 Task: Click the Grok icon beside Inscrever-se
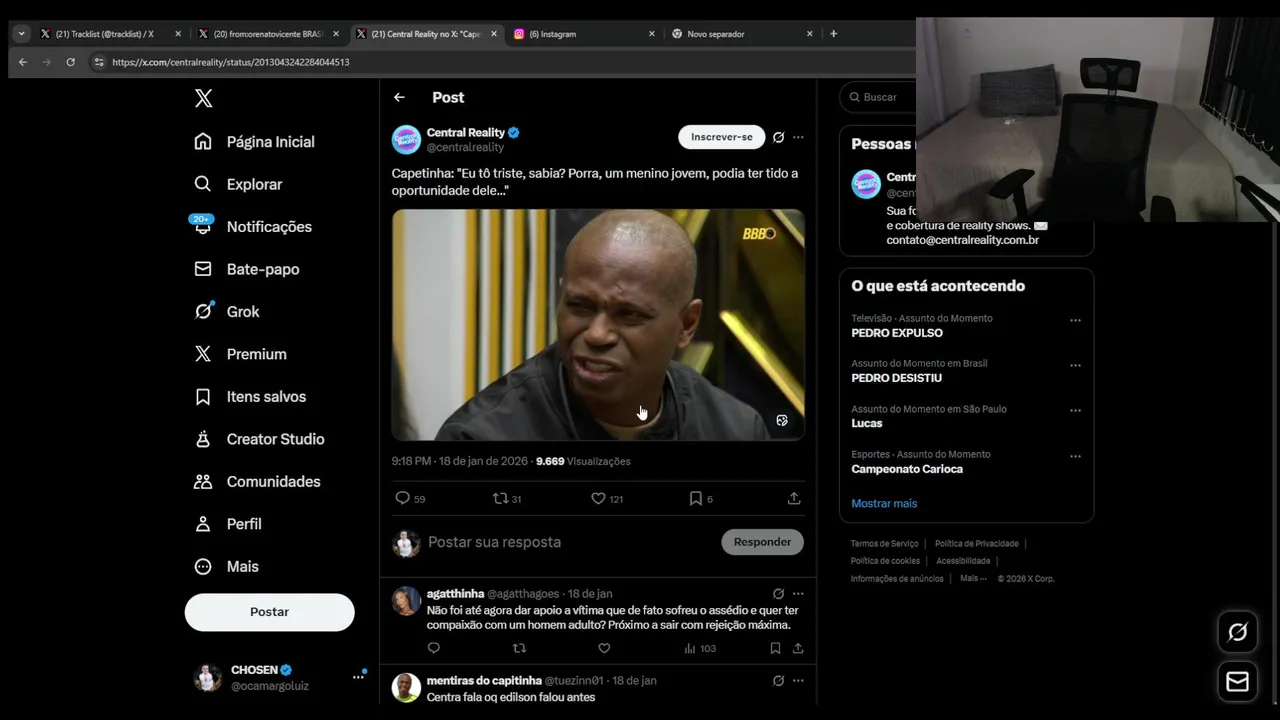(x=778, y=137)
